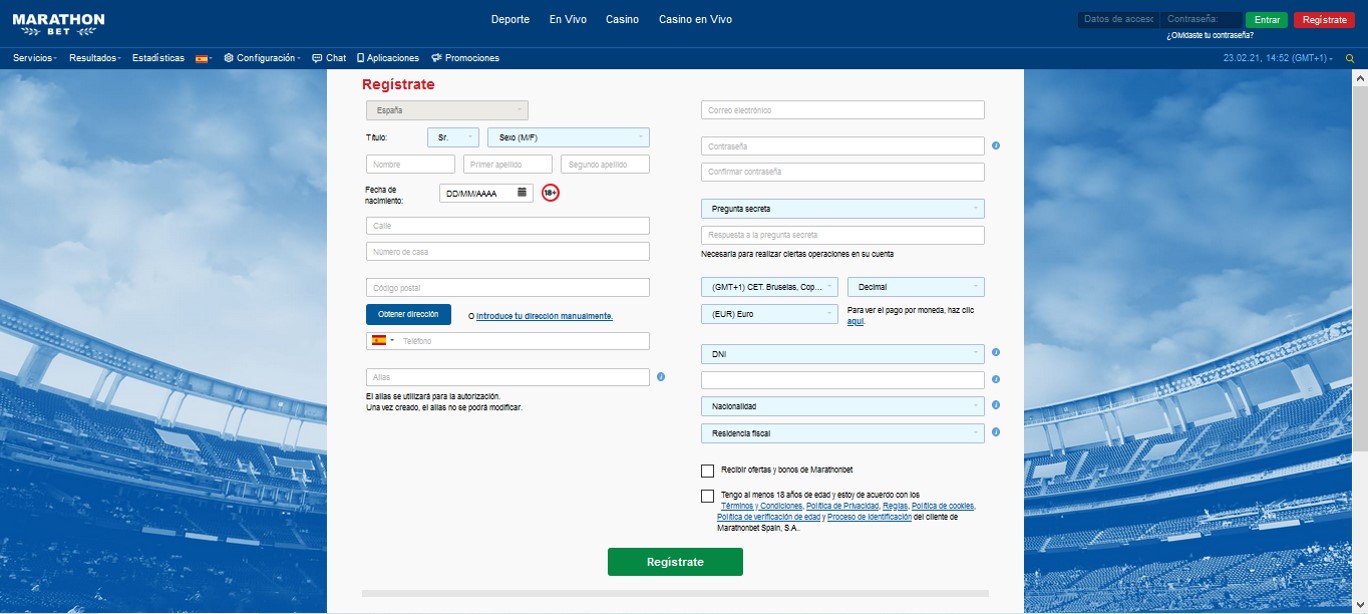1368x614 pixels.
Task: Click the info icon next to Alias
Action: [x=661, y=377]
